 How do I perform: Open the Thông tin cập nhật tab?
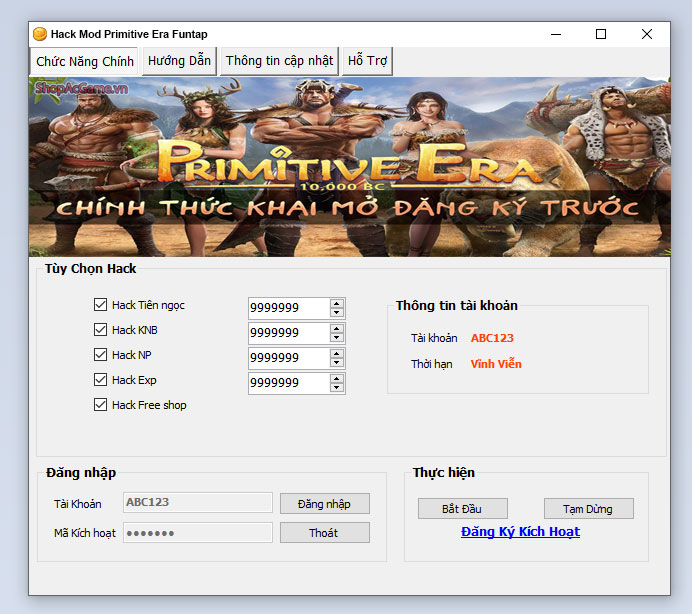[x=279, y=61]
